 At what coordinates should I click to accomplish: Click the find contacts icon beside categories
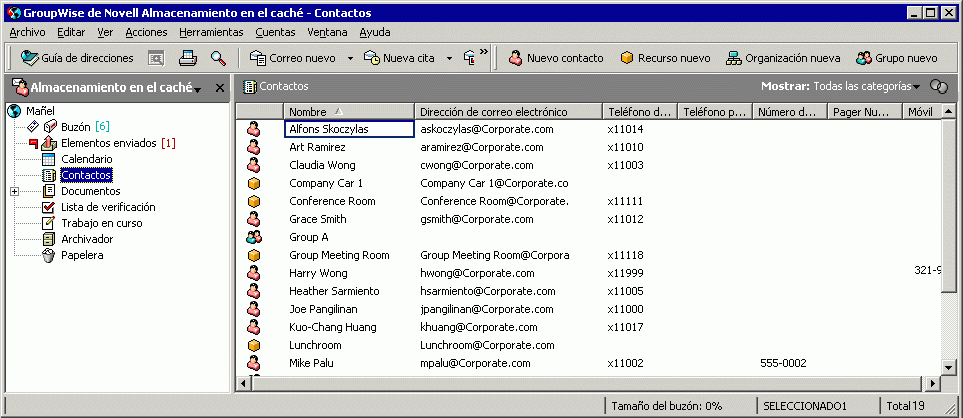coord(938,87)
